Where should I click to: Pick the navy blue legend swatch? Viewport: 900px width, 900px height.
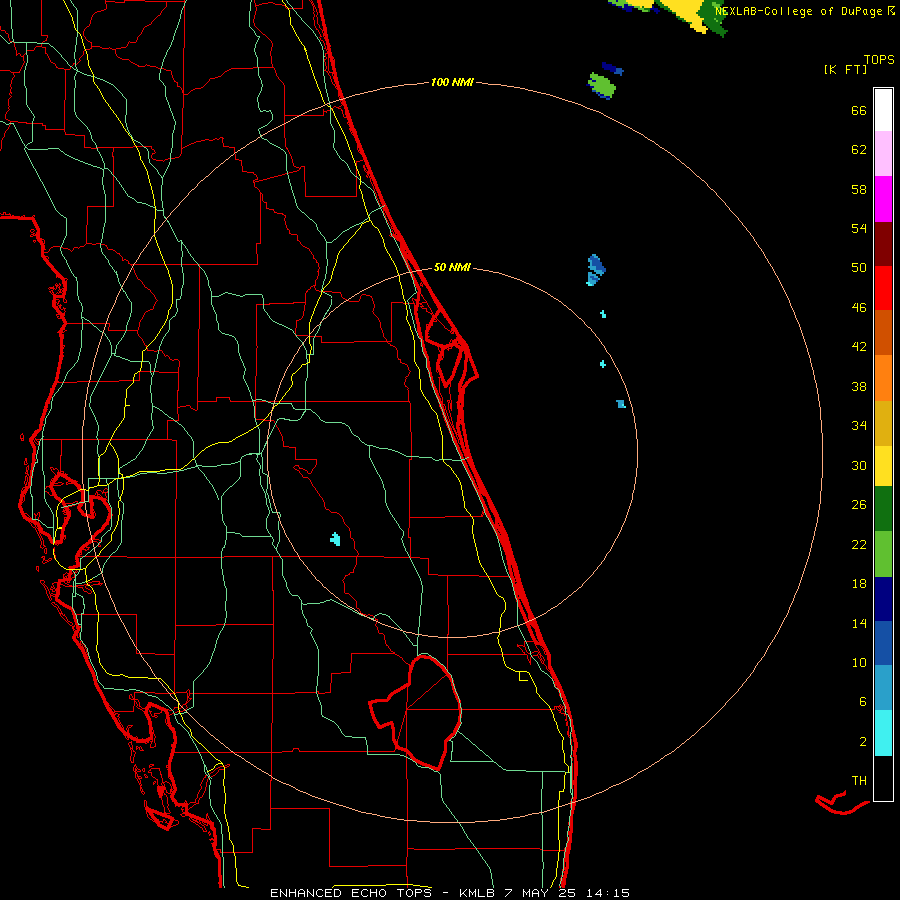pyautogui.click(x=883, y=599)
